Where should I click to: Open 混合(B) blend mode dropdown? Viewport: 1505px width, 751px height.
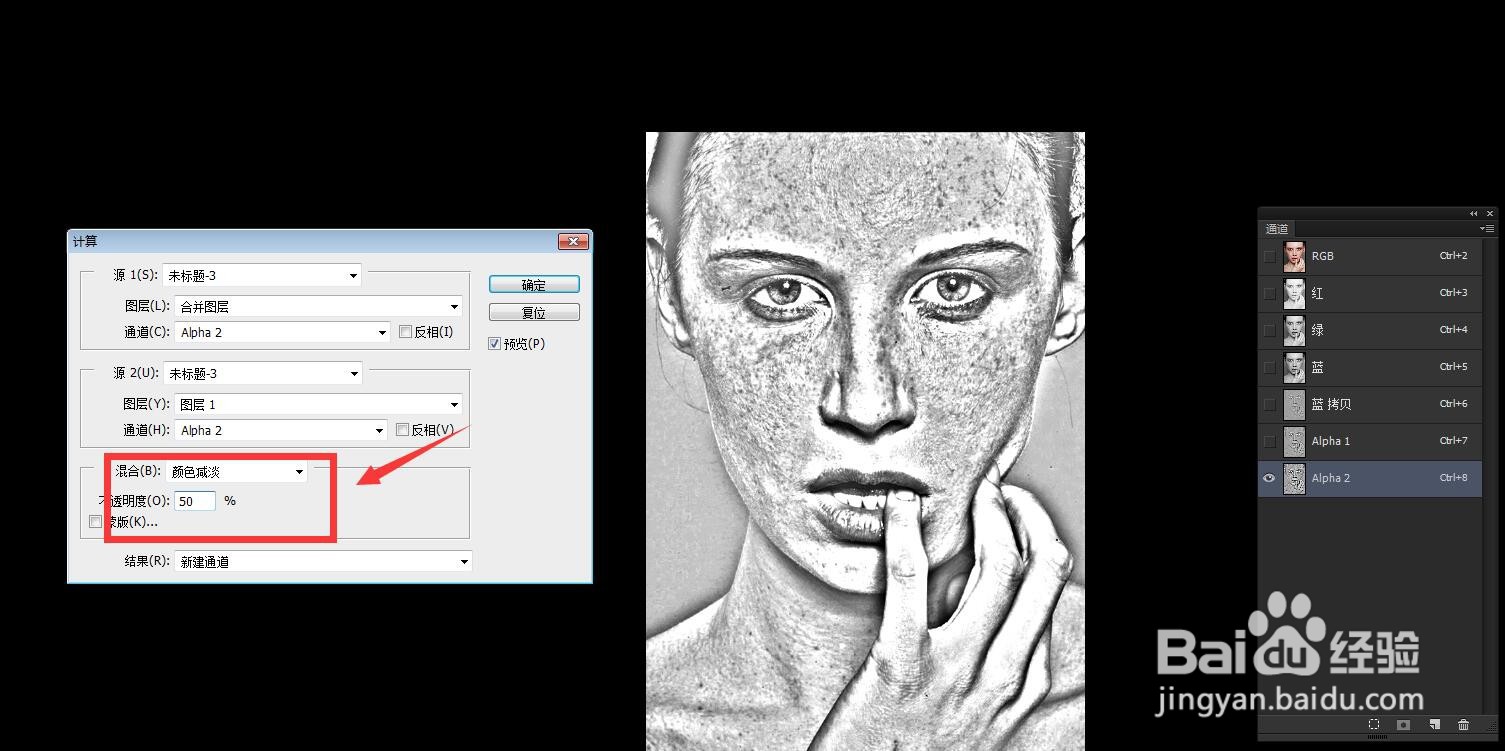coord(237,472)
